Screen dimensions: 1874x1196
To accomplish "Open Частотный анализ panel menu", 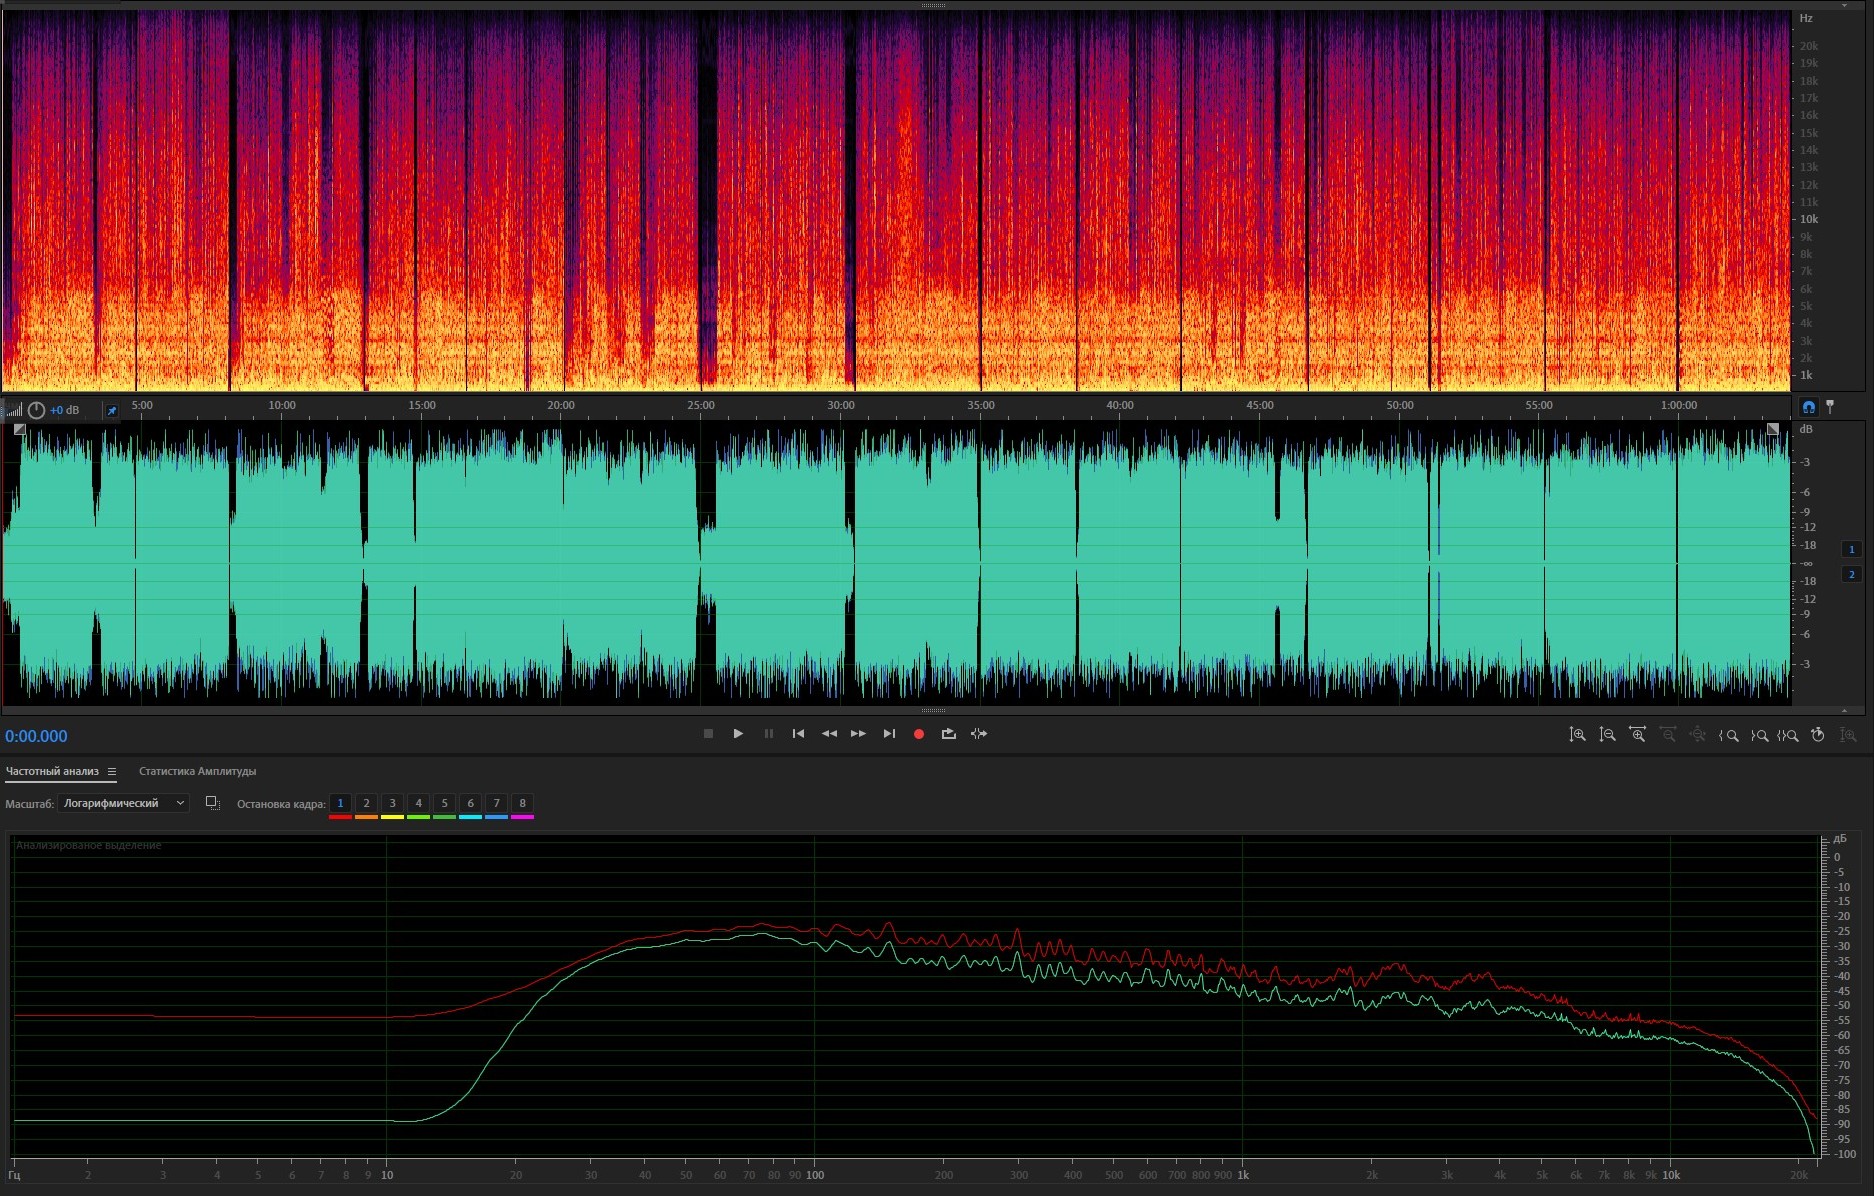I will pos(112,771).
